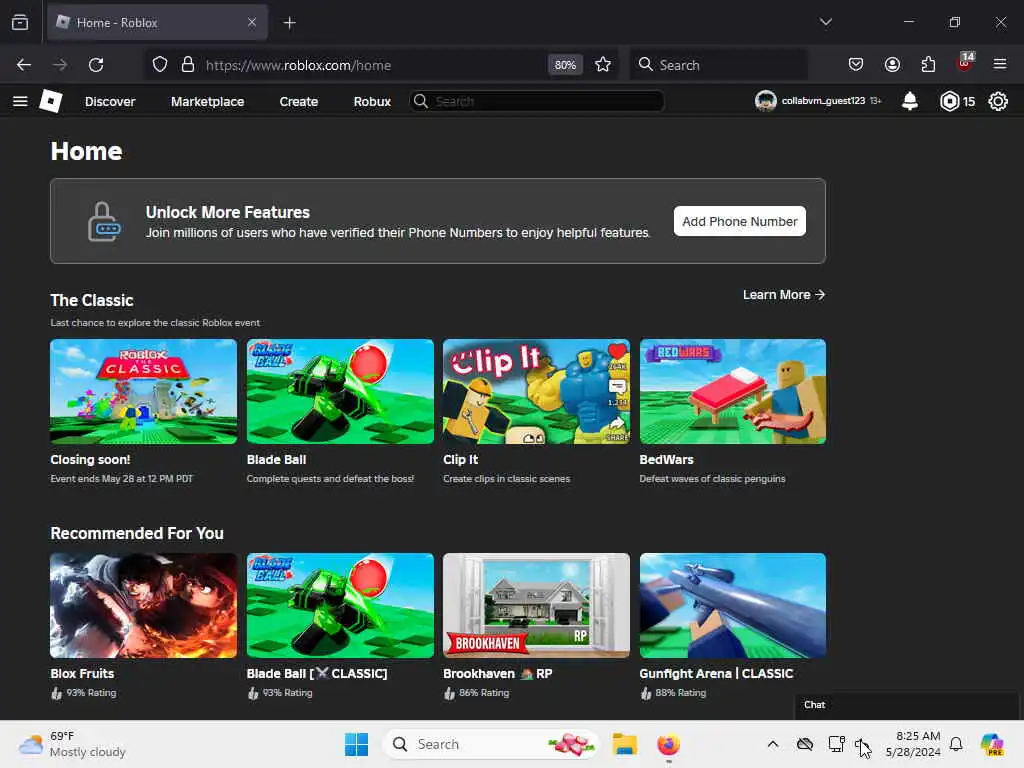Viewport: 1024px width, 768px height.
Task: Open the Clip It game thumbnail
Action: tap(536, 391)
